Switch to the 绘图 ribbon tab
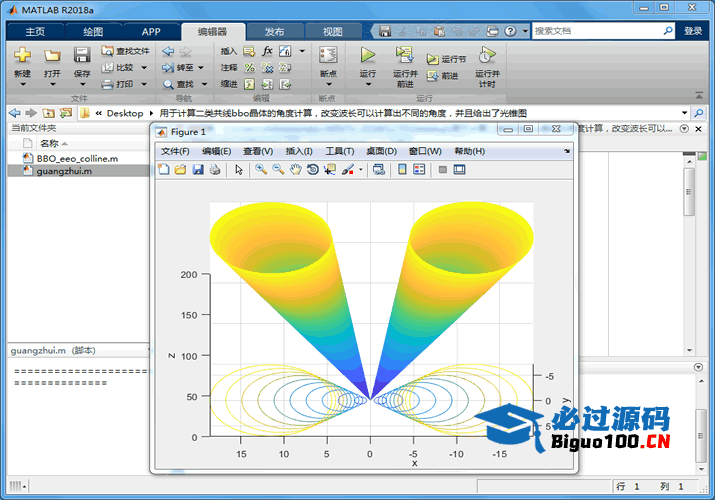This screenshot has height=500, width=715. click(92, 32)
